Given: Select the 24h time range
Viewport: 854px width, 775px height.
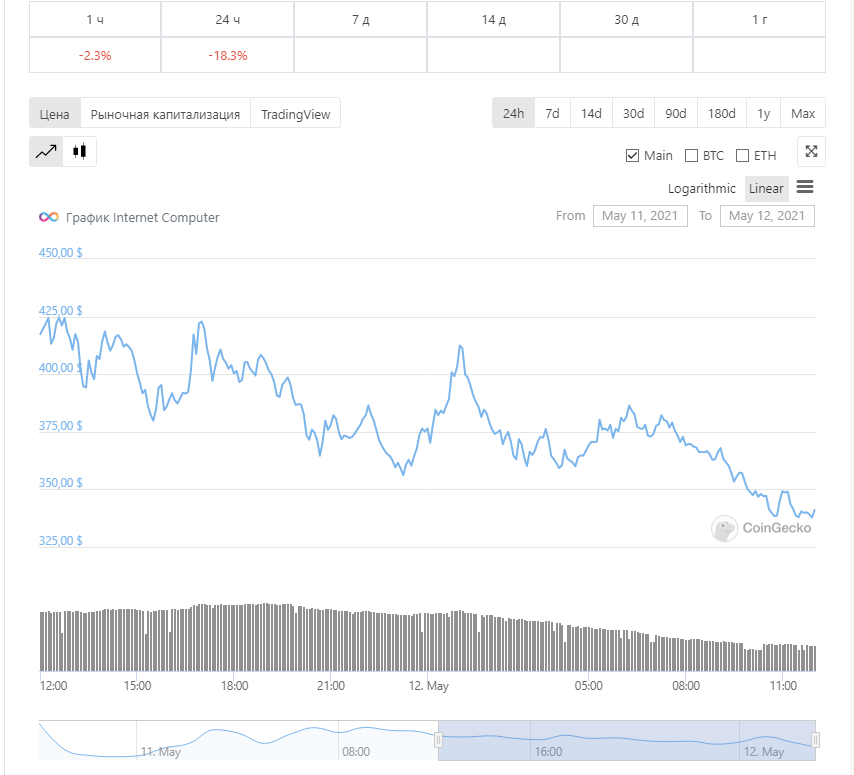Looking at the screenshot, I should click(513, 113).
